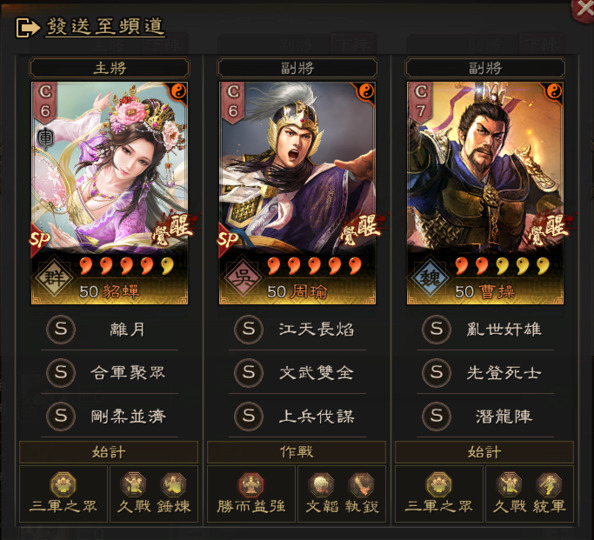The width and height of the screenshot is (594, 540).
Task: View the 離月 skill entry
Action: click(109, 329)
